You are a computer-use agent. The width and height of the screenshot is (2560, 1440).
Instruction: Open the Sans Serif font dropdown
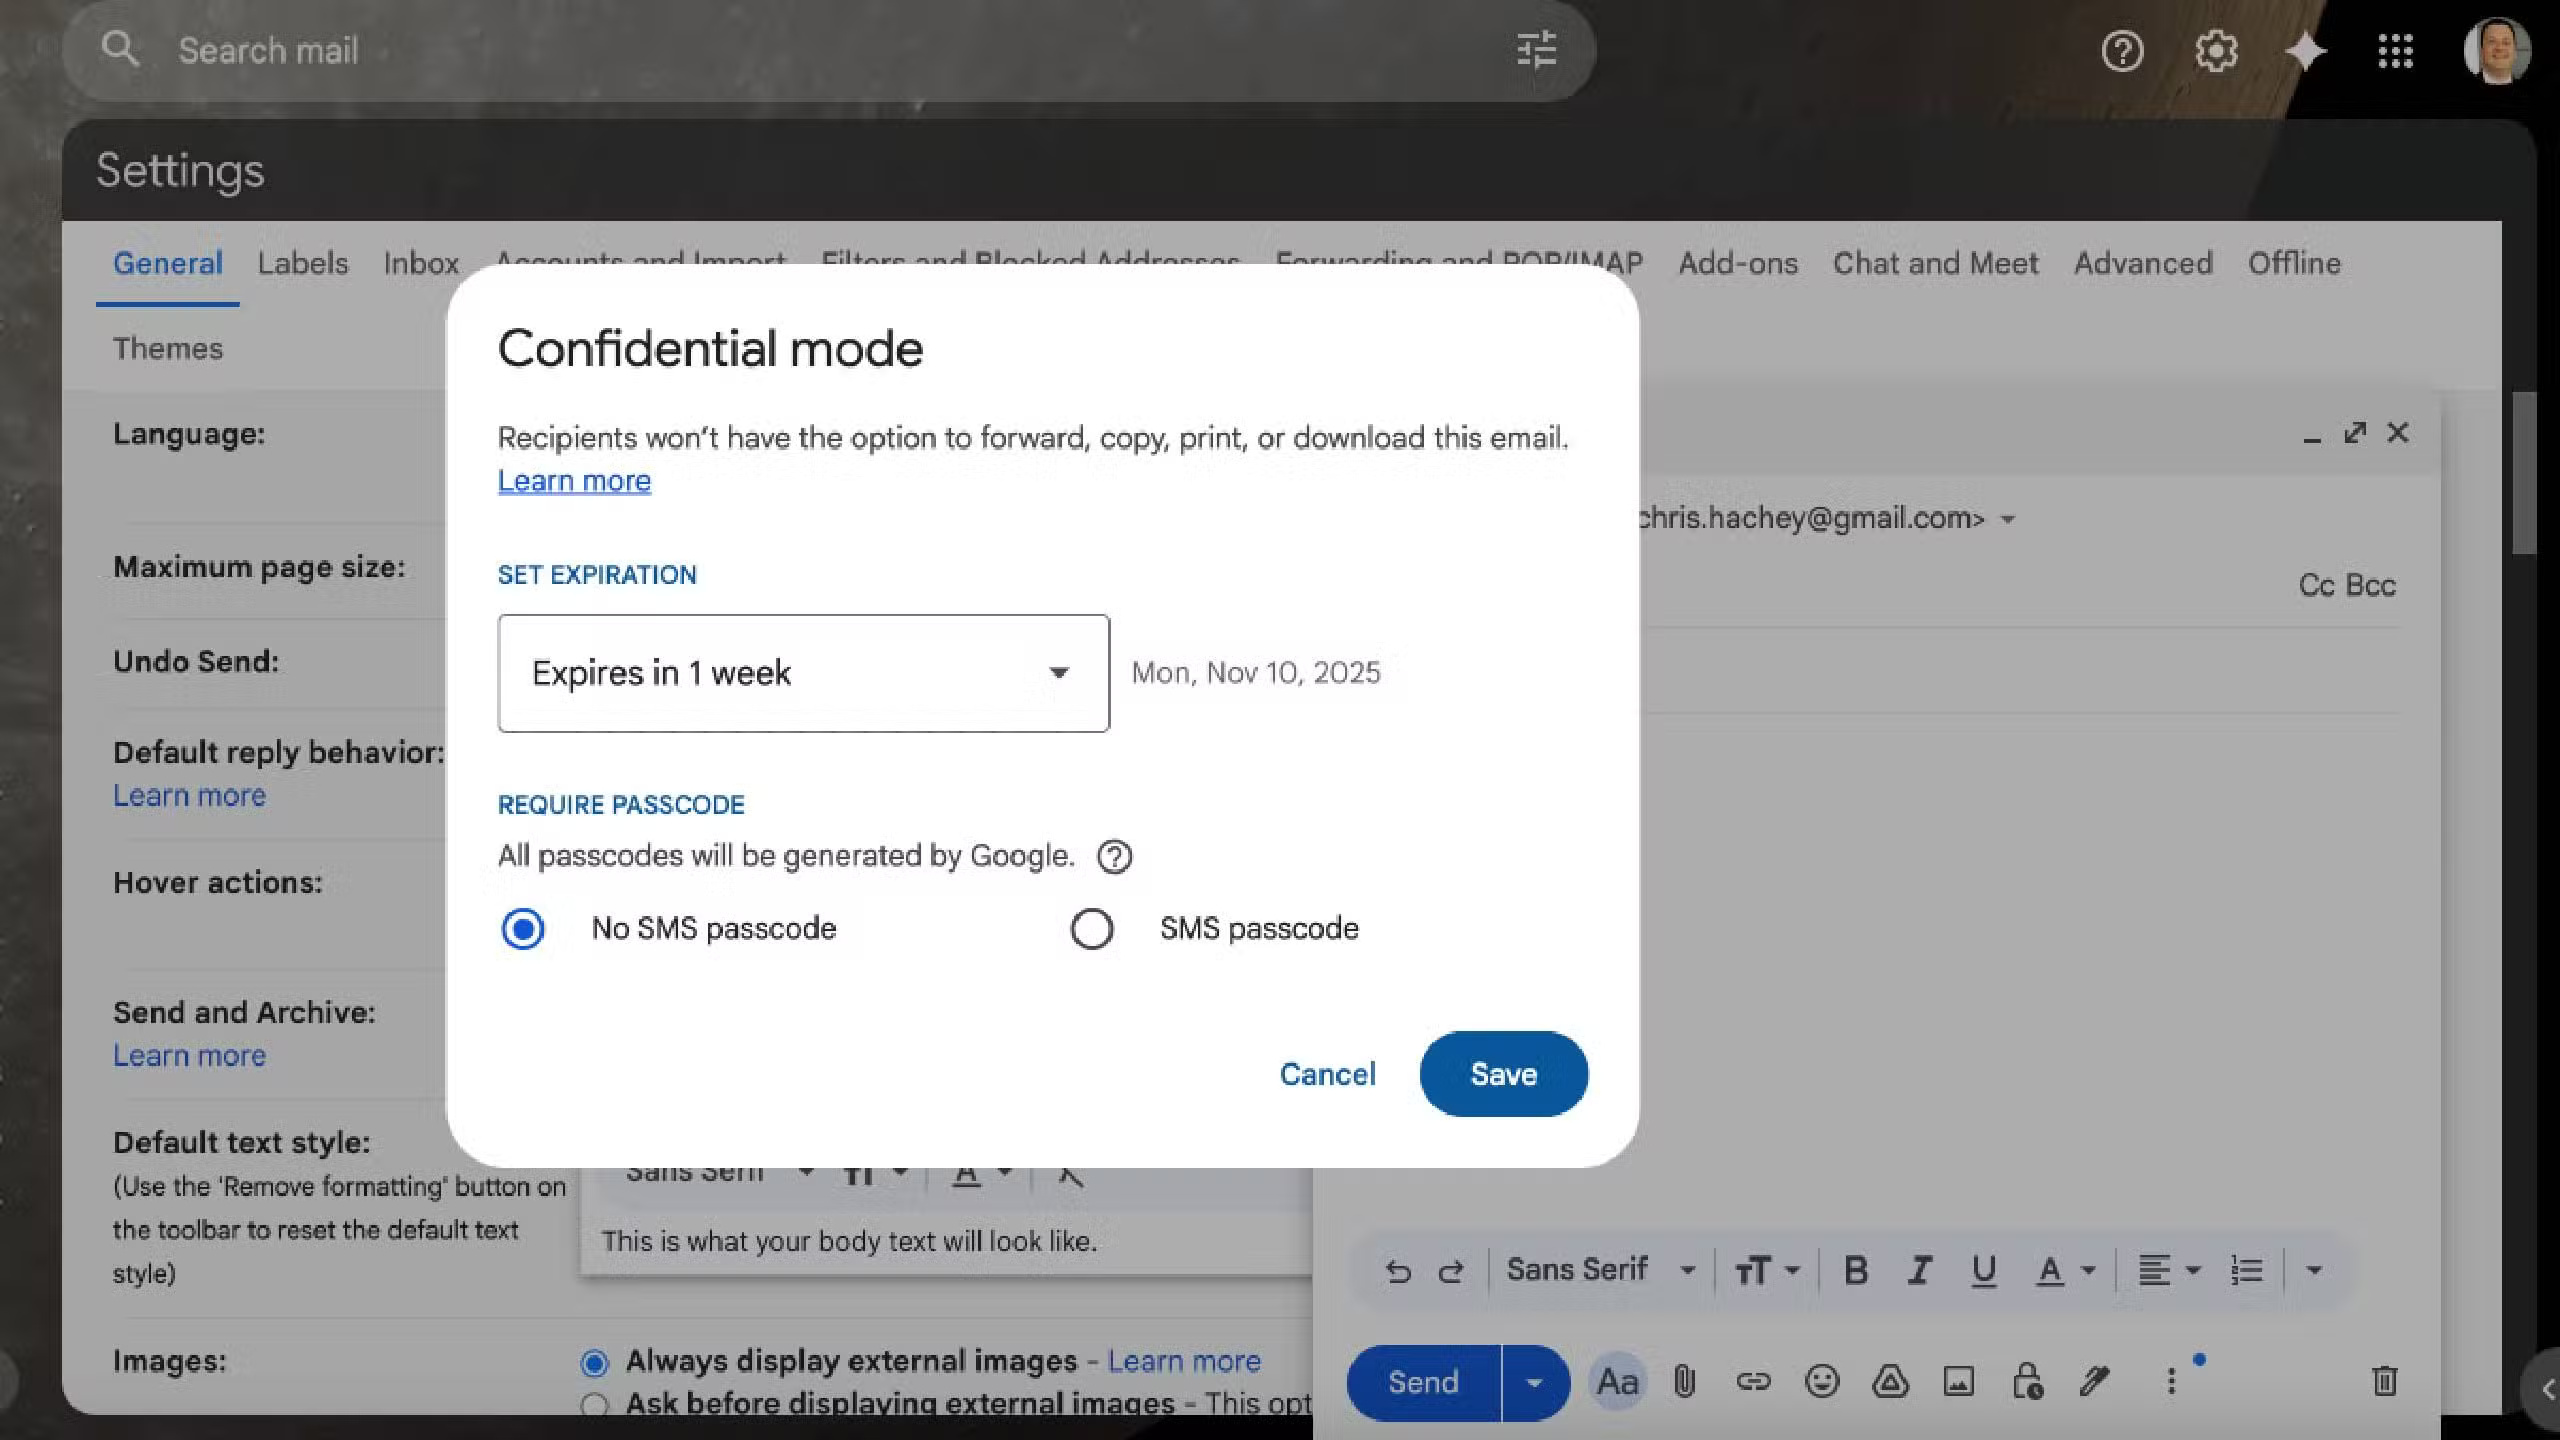(x=1600, y=1270)
